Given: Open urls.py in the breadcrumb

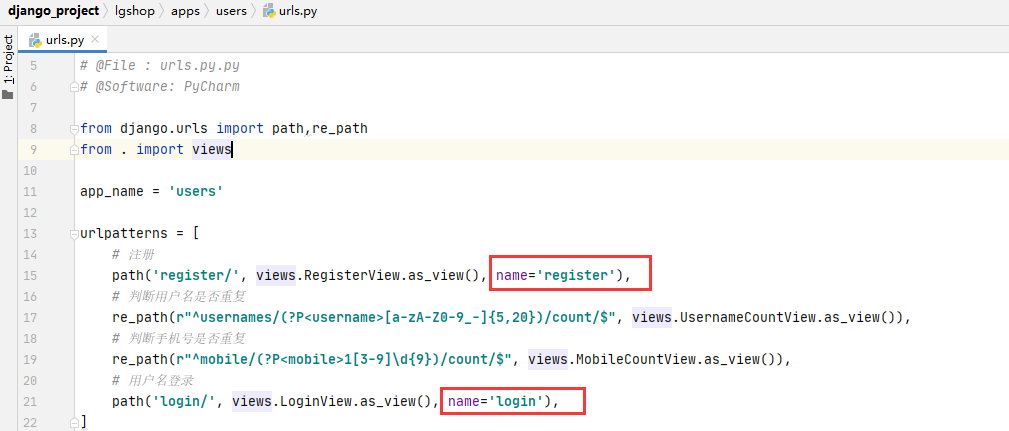Looking at the screenshot, I should tap(297, 12).
